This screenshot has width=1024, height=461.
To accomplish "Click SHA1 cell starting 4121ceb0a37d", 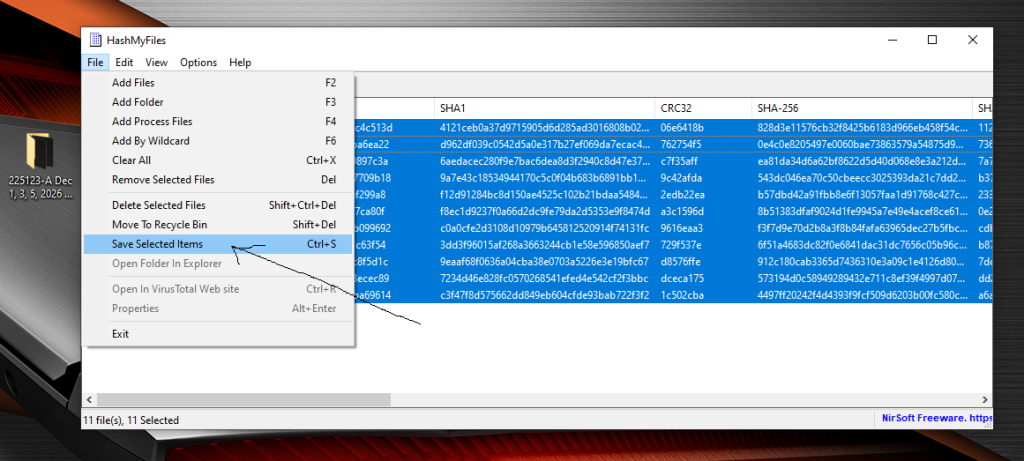I will [545, 127].
